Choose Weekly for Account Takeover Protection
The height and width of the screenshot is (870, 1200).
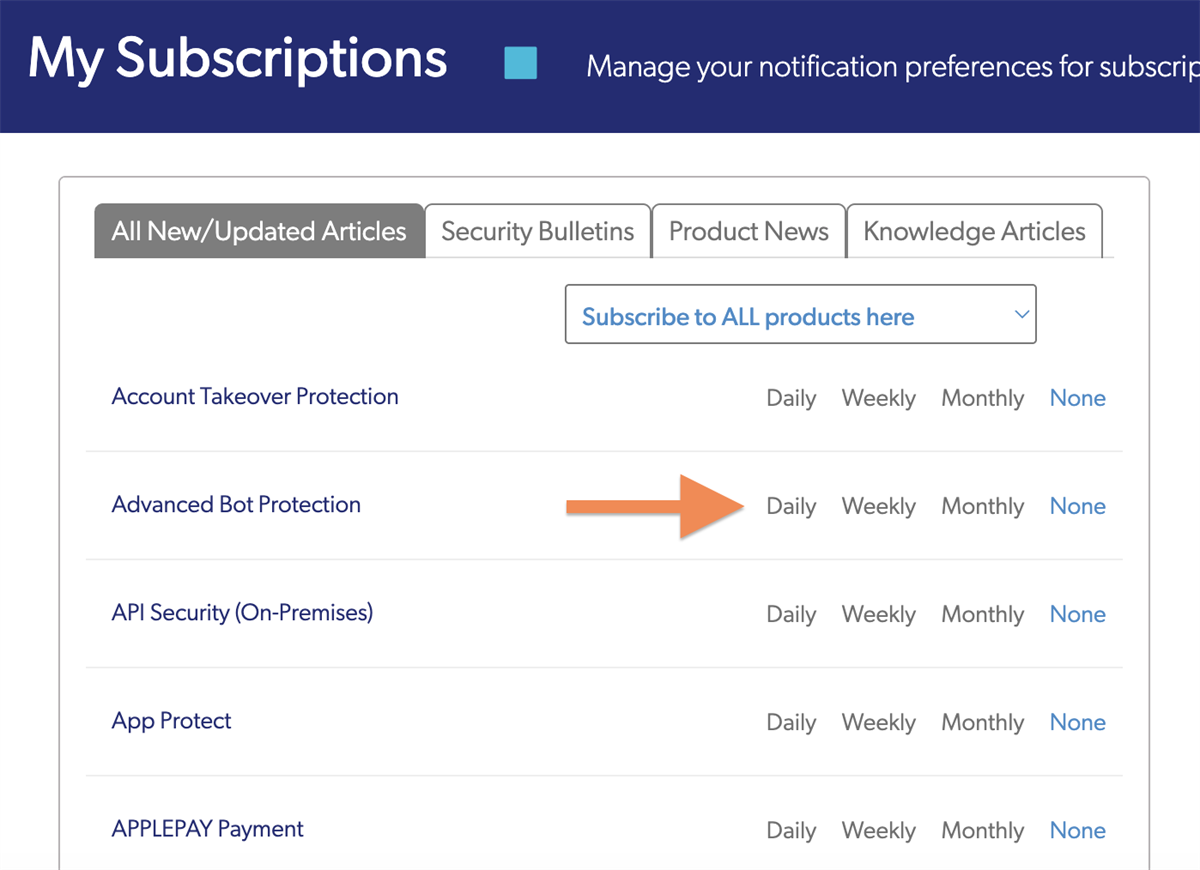[878, 398]
